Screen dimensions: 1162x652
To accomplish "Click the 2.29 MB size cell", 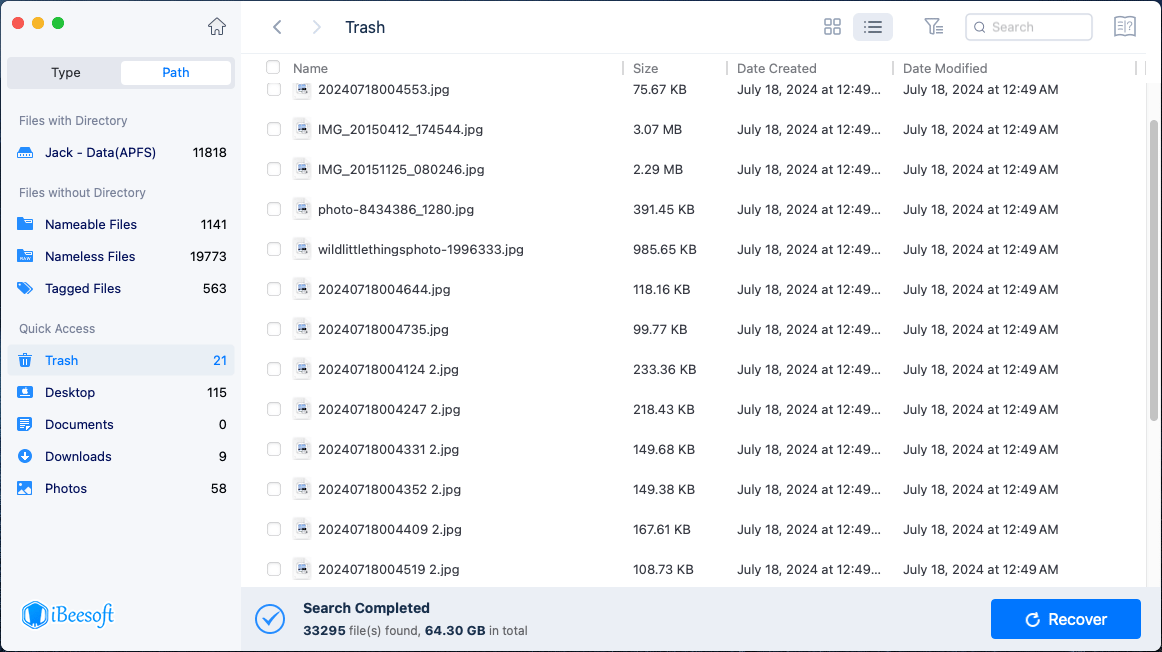I will tap(658, 169).
